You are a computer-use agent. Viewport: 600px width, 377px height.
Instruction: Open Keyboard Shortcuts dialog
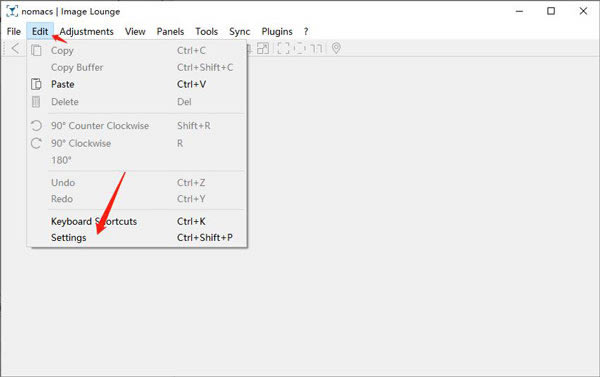click(138, 221)
